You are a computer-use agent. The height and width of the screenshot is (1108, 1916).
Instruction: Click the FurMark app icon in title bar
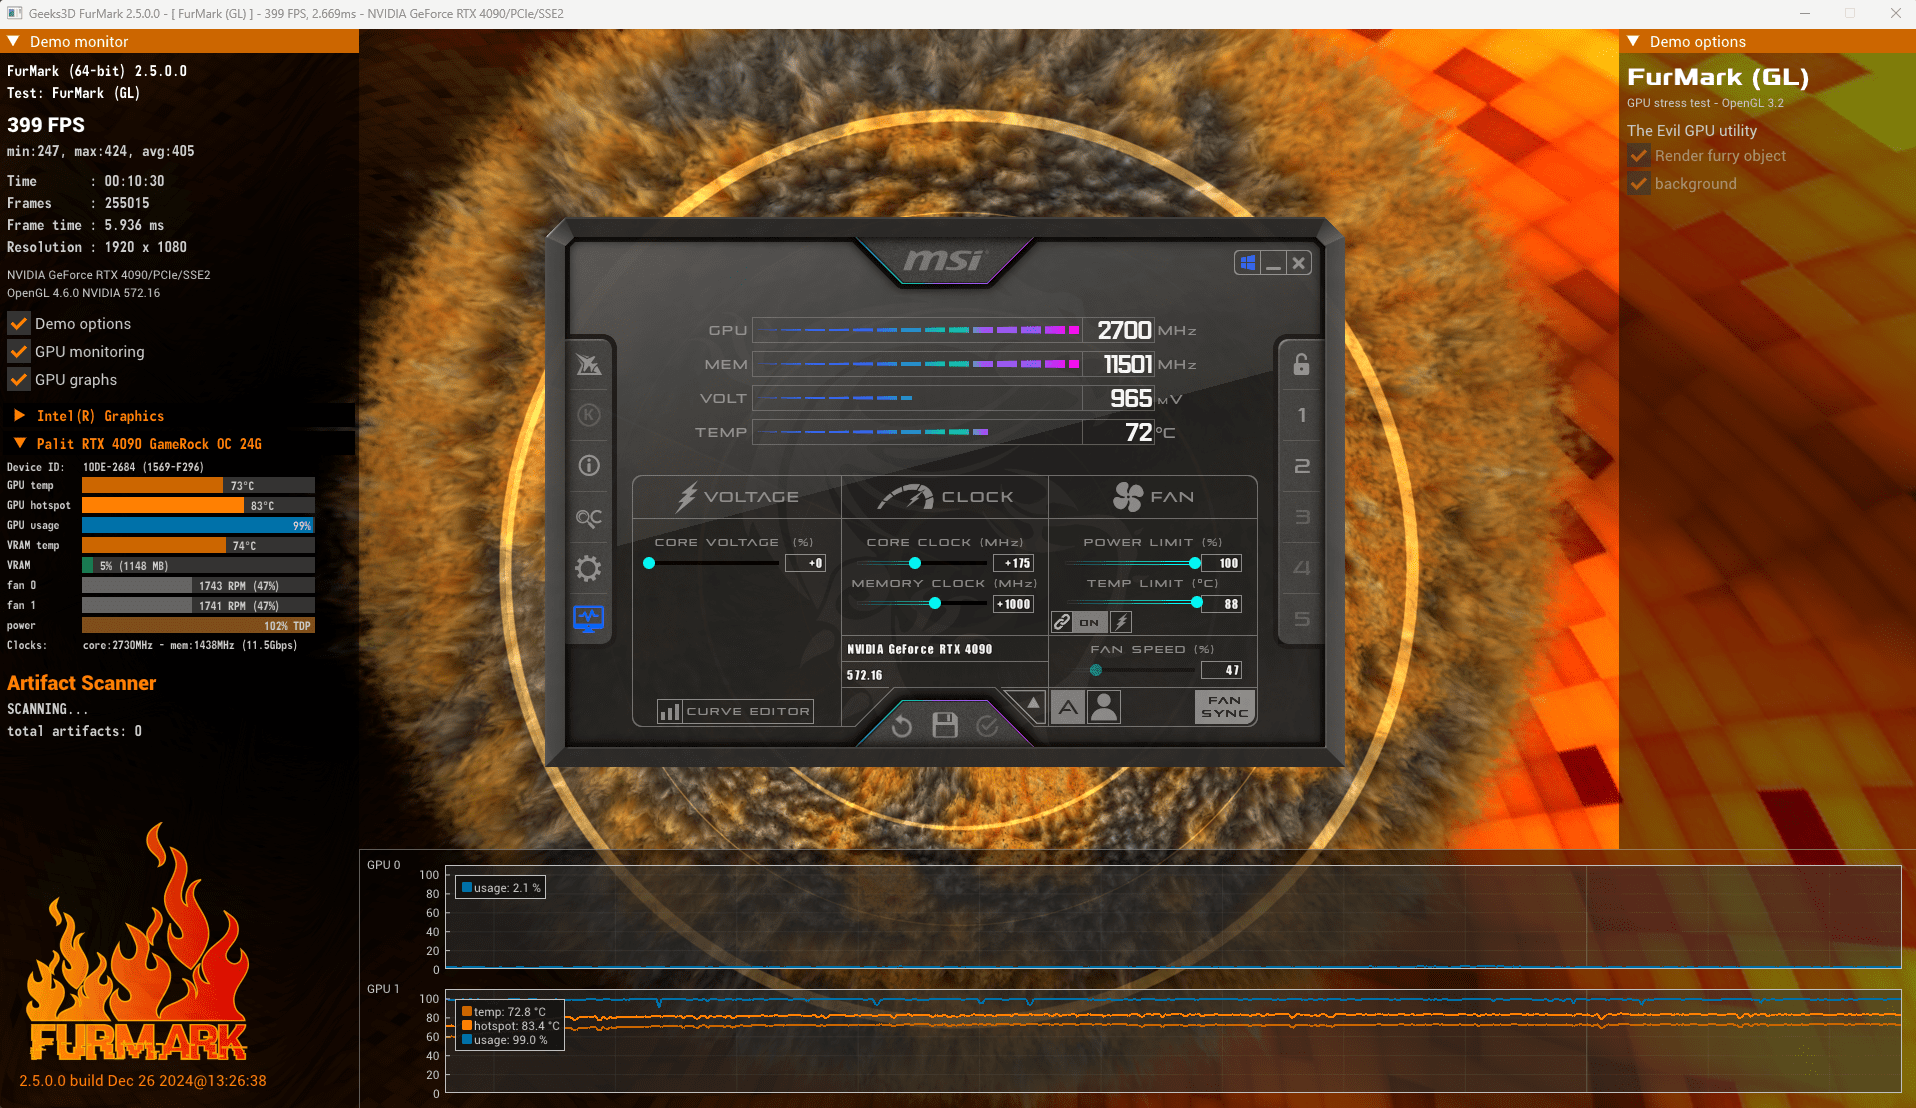tap(14, 13)
